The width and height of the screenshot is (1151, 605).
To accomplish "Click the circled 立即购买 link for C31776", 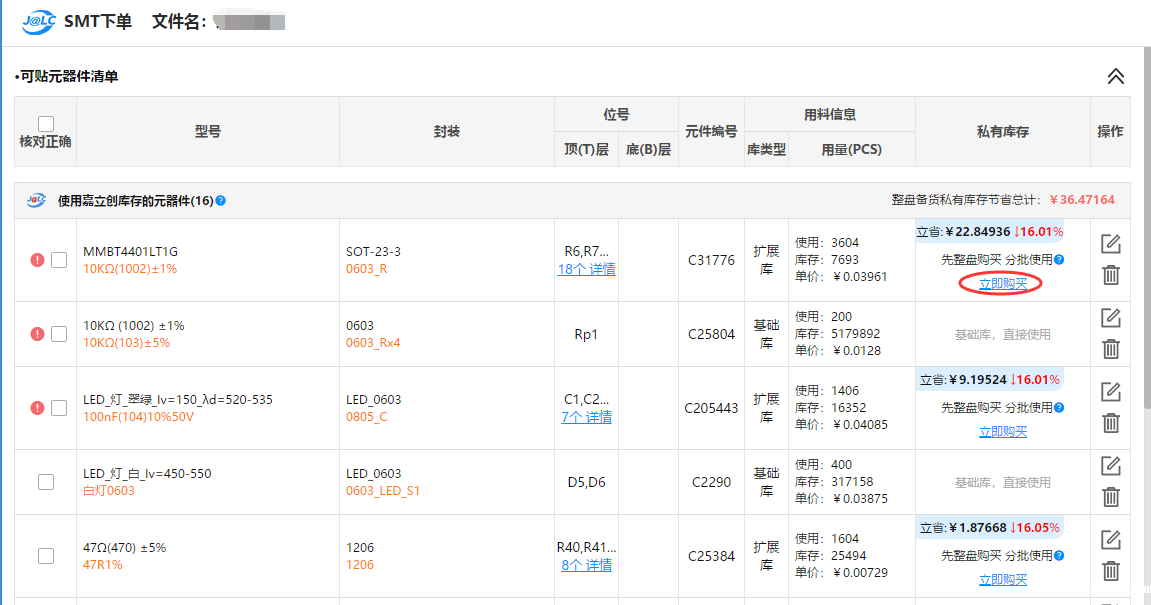I will pos(1002,284).
